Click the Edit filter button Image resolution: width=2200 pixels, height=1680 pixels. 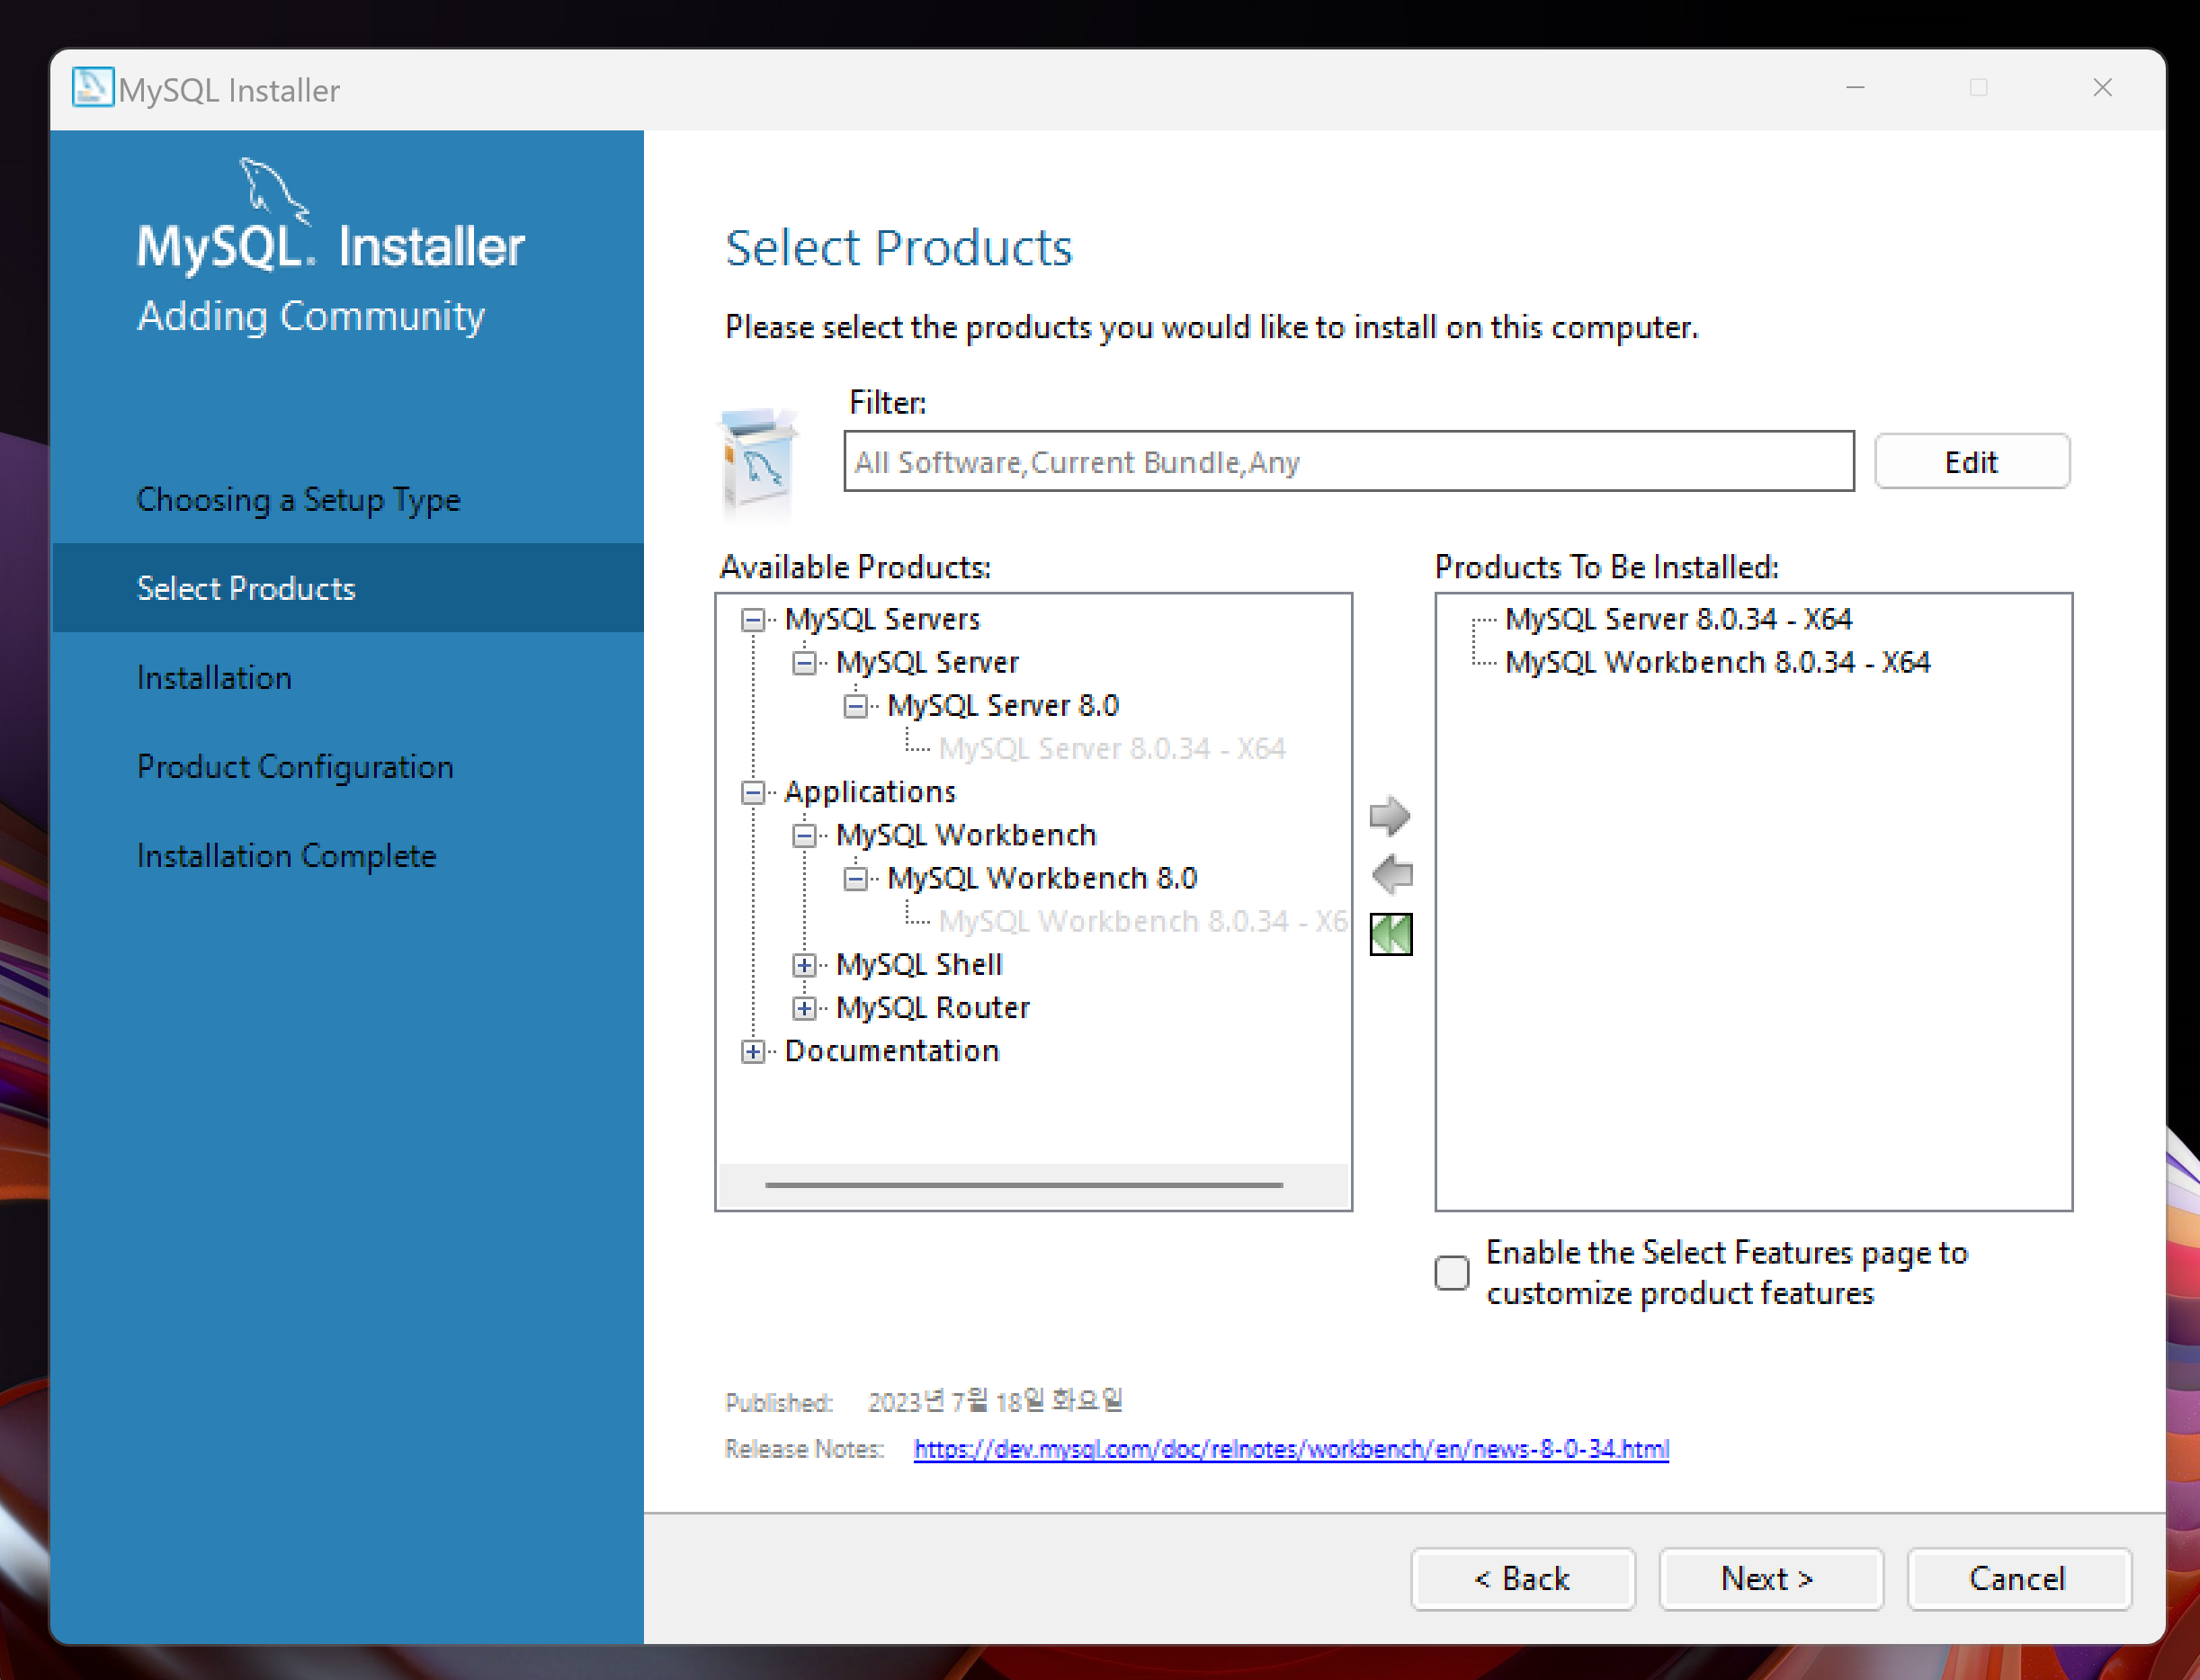click(1970, 462)
